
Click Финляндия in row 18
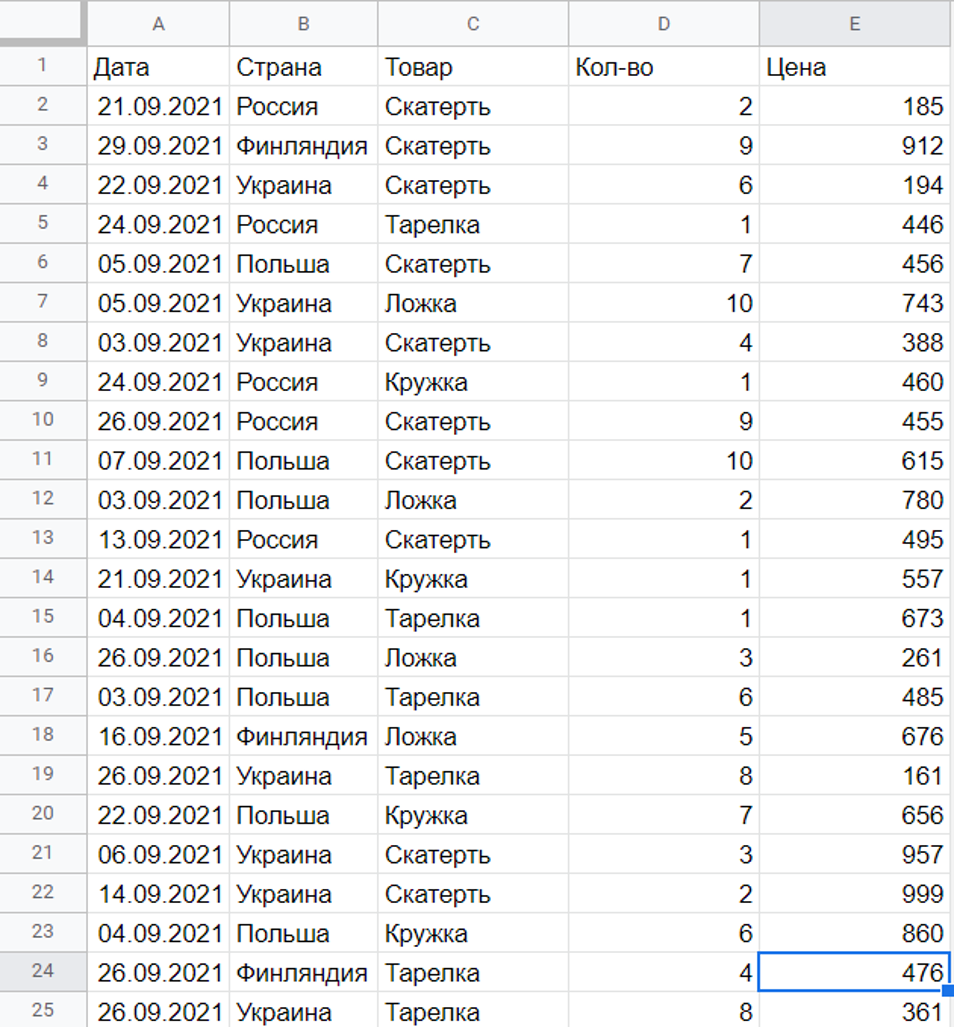(x=303, y=736)
